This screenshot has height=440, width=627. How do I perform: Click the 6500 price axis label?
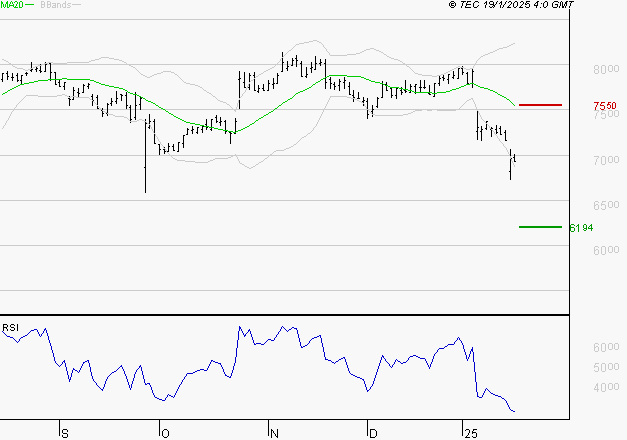tap(606, 205)
